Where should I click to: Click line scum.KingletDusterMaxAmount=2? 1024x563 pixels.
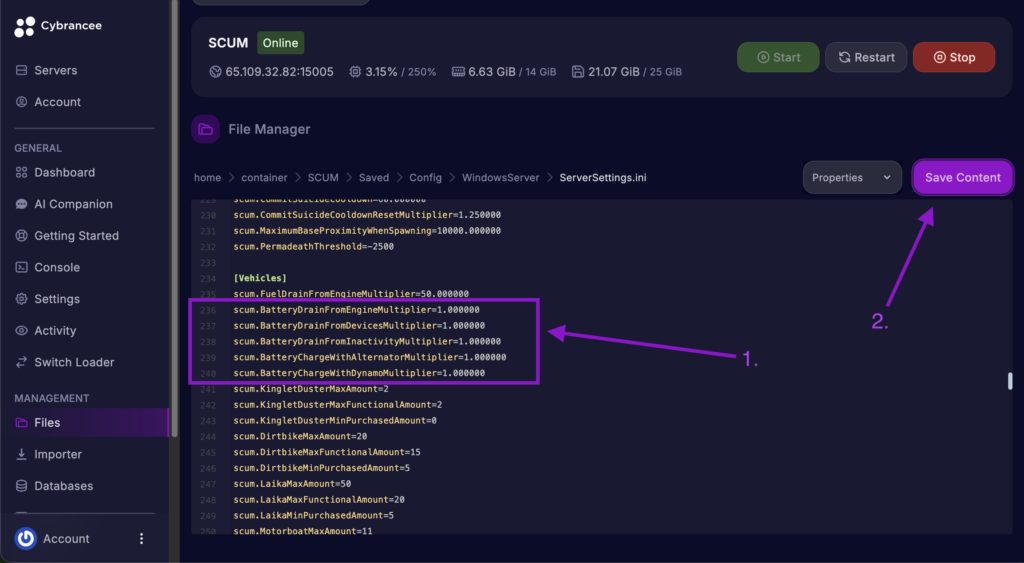click(311, 389)
